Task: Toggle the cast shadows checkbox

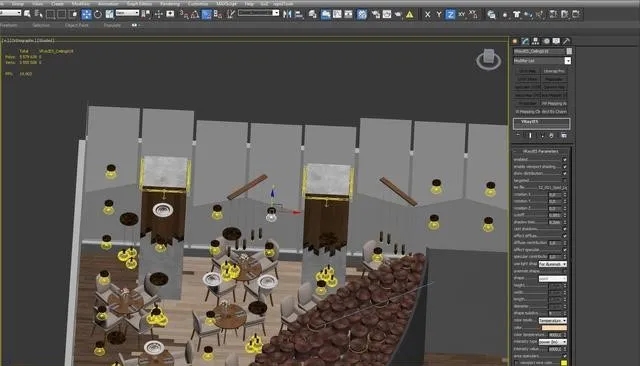Action: pyautogui.click(x=565, y=229)
